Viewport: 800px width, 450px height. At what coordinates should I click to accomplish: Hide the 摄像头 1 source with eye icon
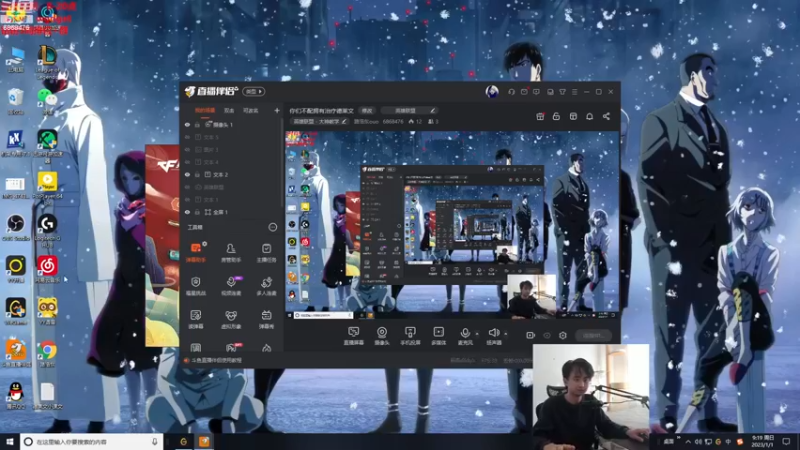(x=187, y=124)
